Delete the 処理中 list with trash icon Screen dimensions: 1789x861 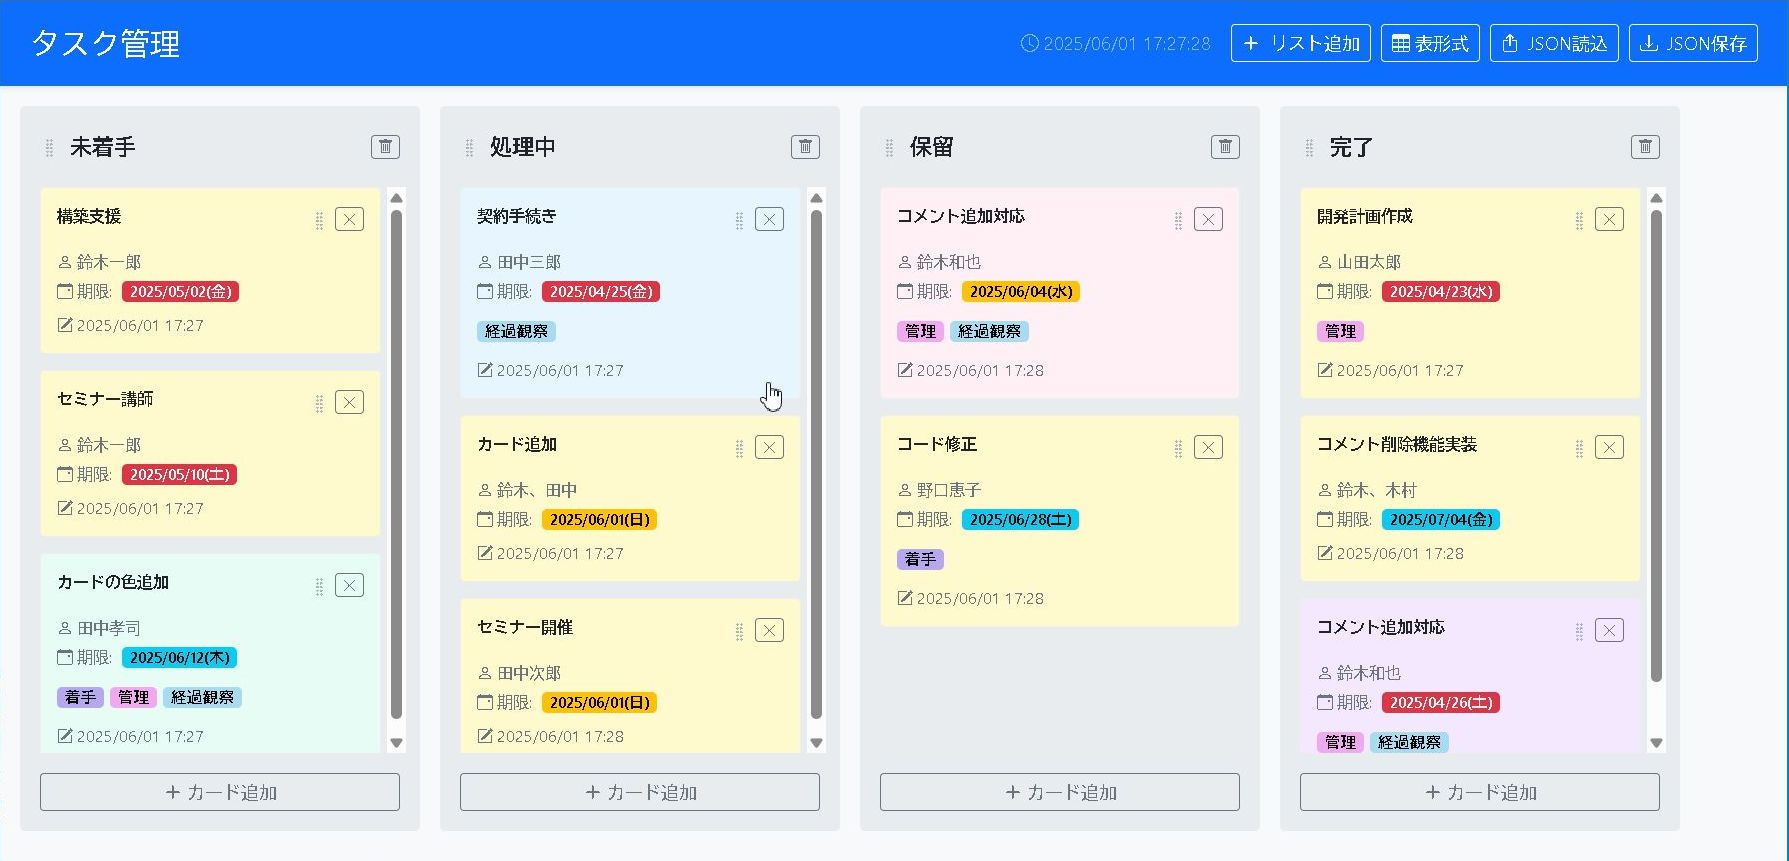coord(805,147)
